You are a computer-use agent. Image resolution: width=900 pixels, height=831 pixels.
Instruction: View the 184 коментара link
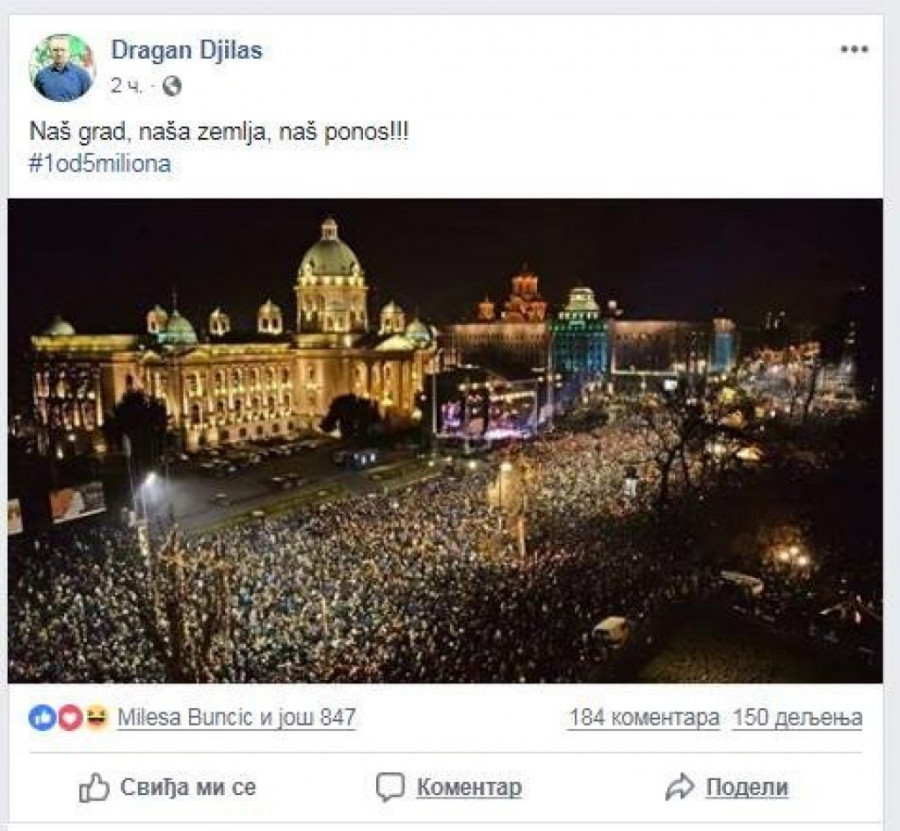click(644, 717)
